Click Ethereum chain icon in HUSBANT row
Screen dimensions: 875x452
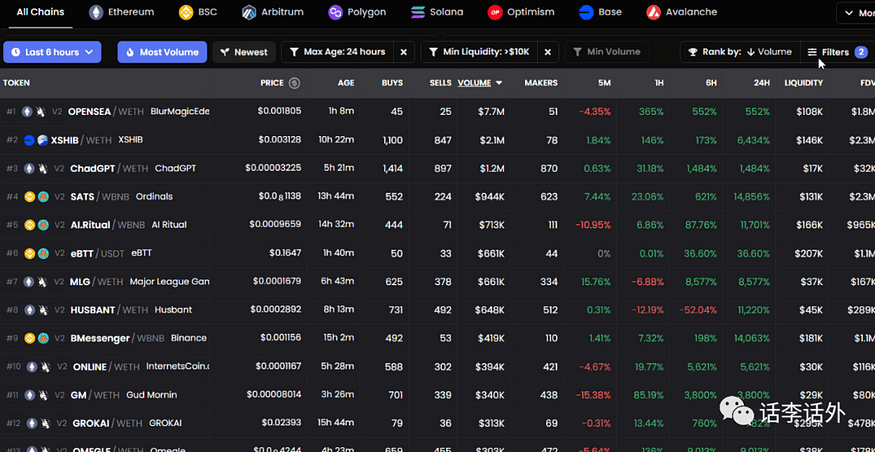tap(29, 310)
